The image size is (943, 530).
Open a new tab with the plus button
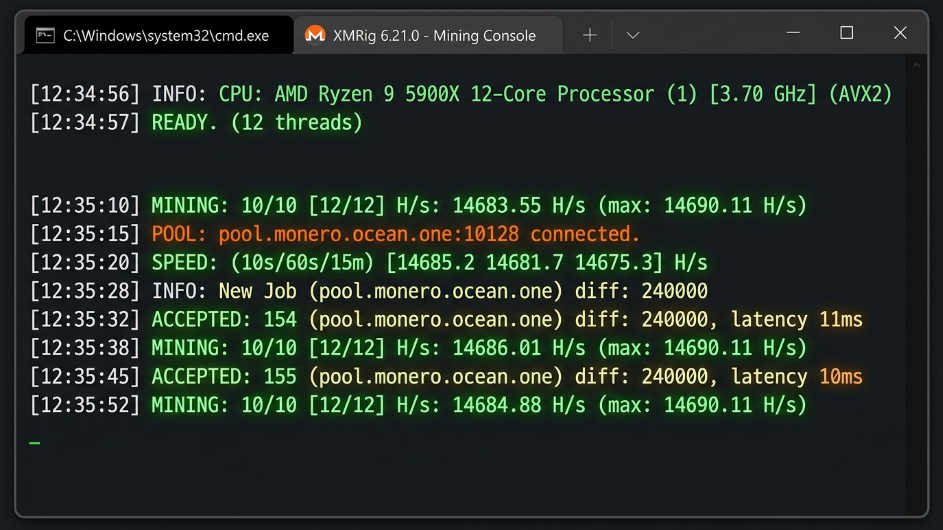click(589, 35)
